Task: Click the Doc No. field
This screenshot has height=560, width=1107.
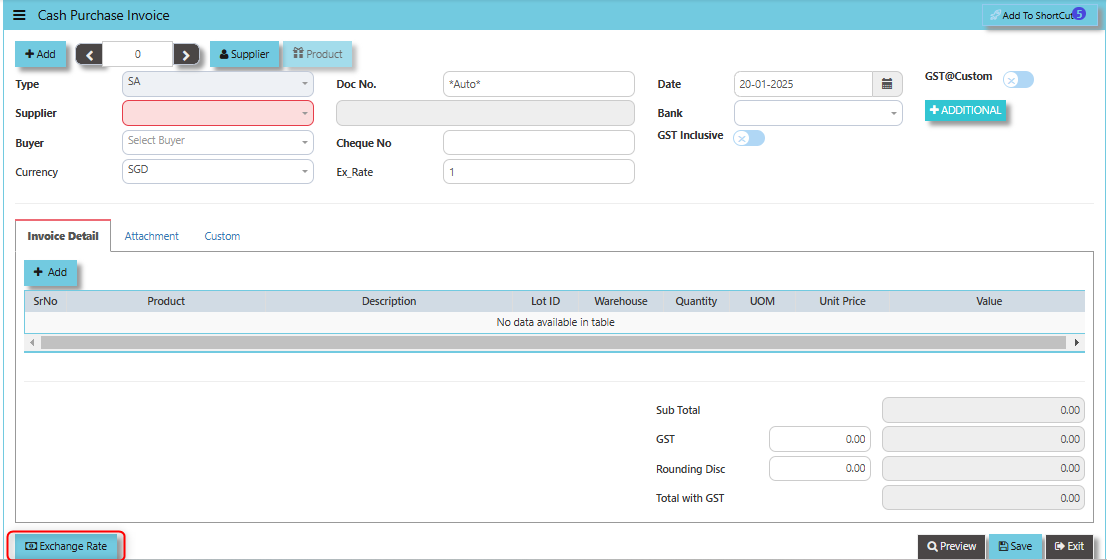Action: [x=539, y=84]
